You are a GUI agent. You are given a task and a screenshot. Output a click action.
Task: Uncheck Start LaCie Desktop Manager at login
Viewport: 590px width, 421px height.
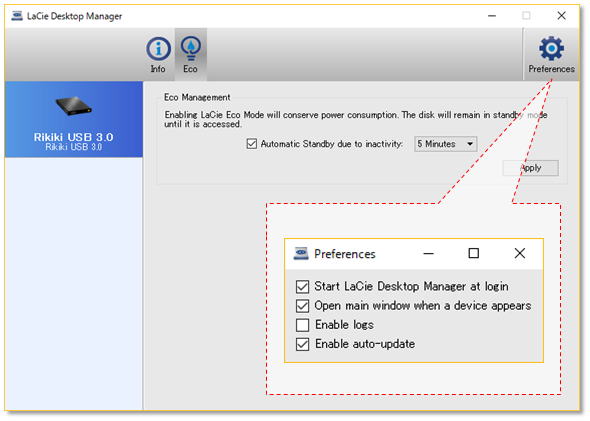303,287
